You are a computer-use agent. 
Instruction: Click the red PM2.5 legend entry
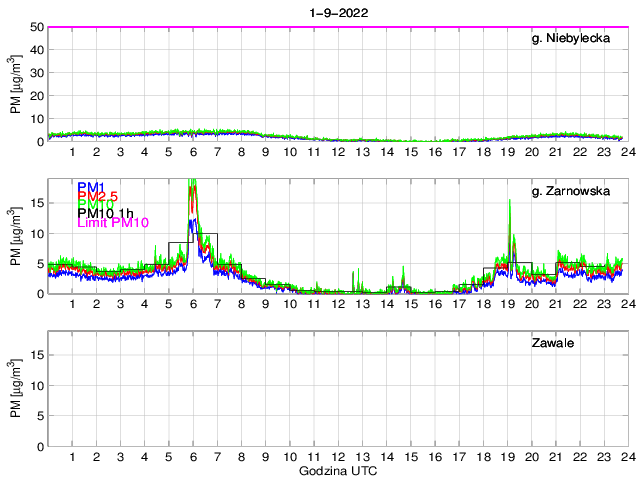(x=99, y=199)
